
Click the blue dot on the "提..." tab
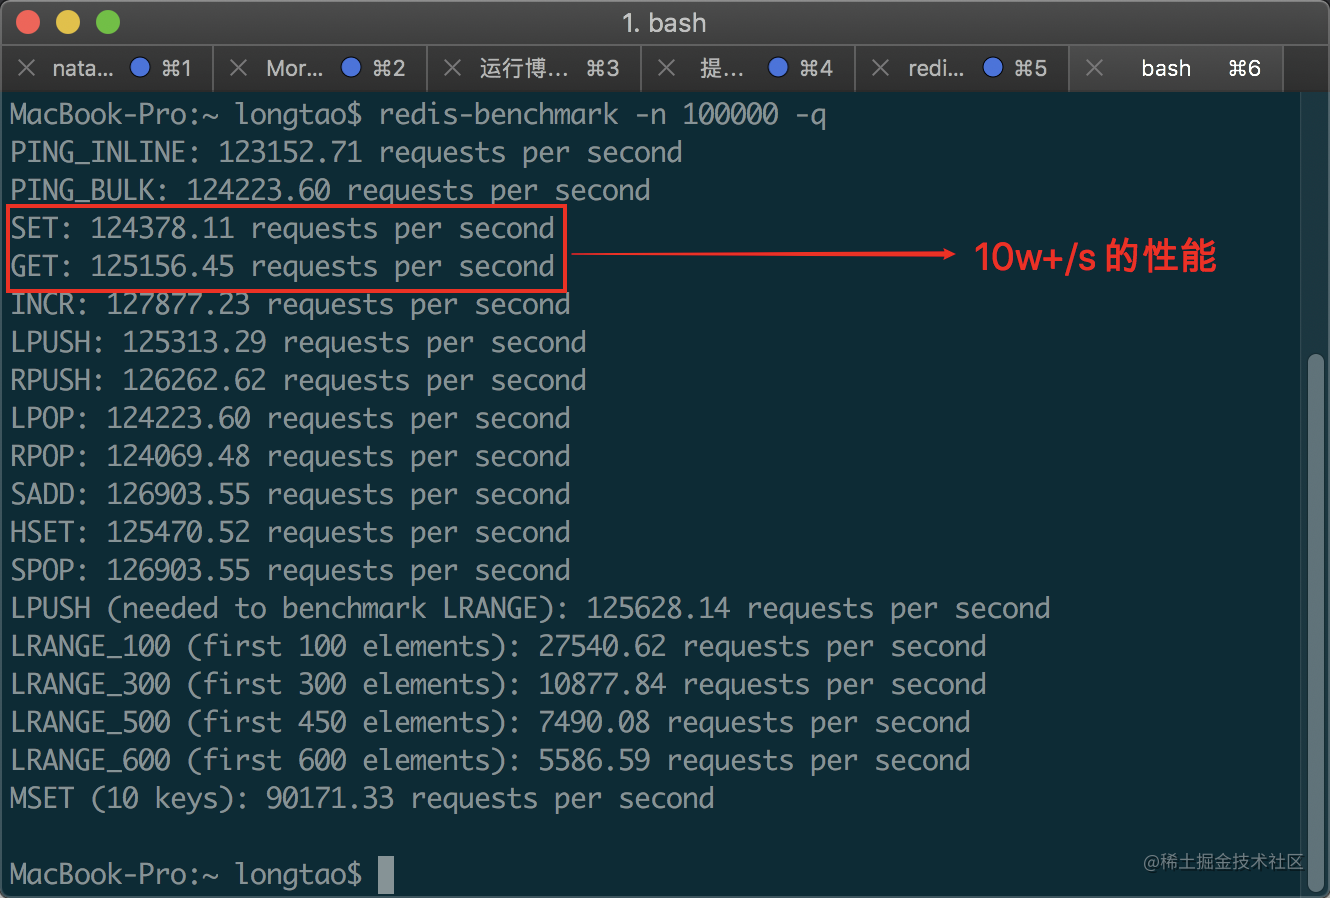pyautogui.click(x=778, y=68)
